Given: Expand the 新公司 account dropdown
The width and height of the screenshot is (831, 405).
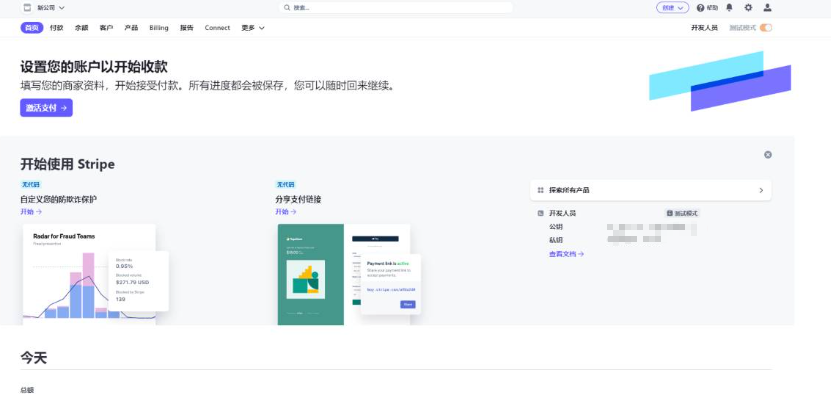Looking at the screenshot, I should (x=62, y=7).
